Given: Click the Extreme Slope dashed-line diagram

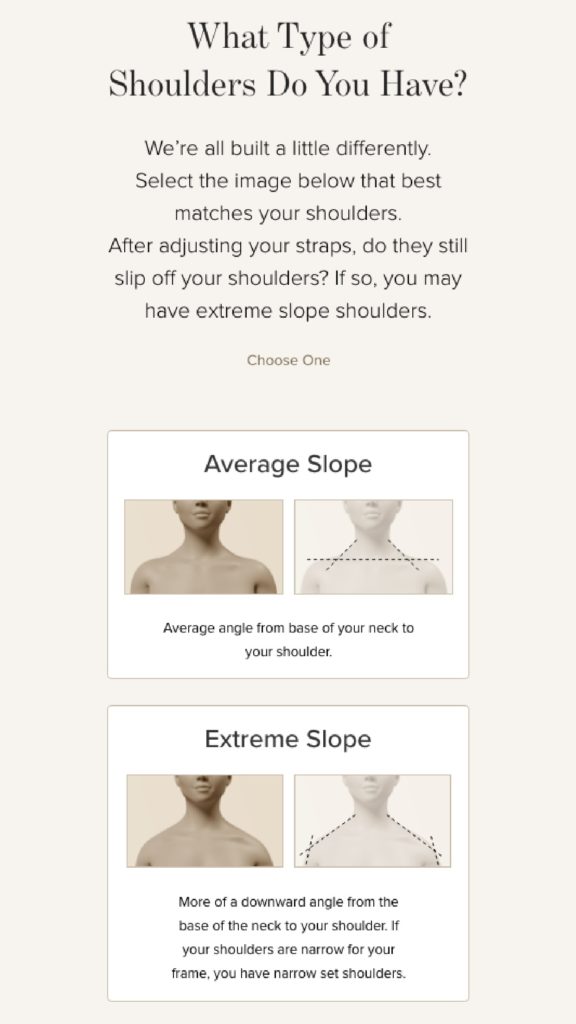Looking at the screenshot, I should (372, 821).
